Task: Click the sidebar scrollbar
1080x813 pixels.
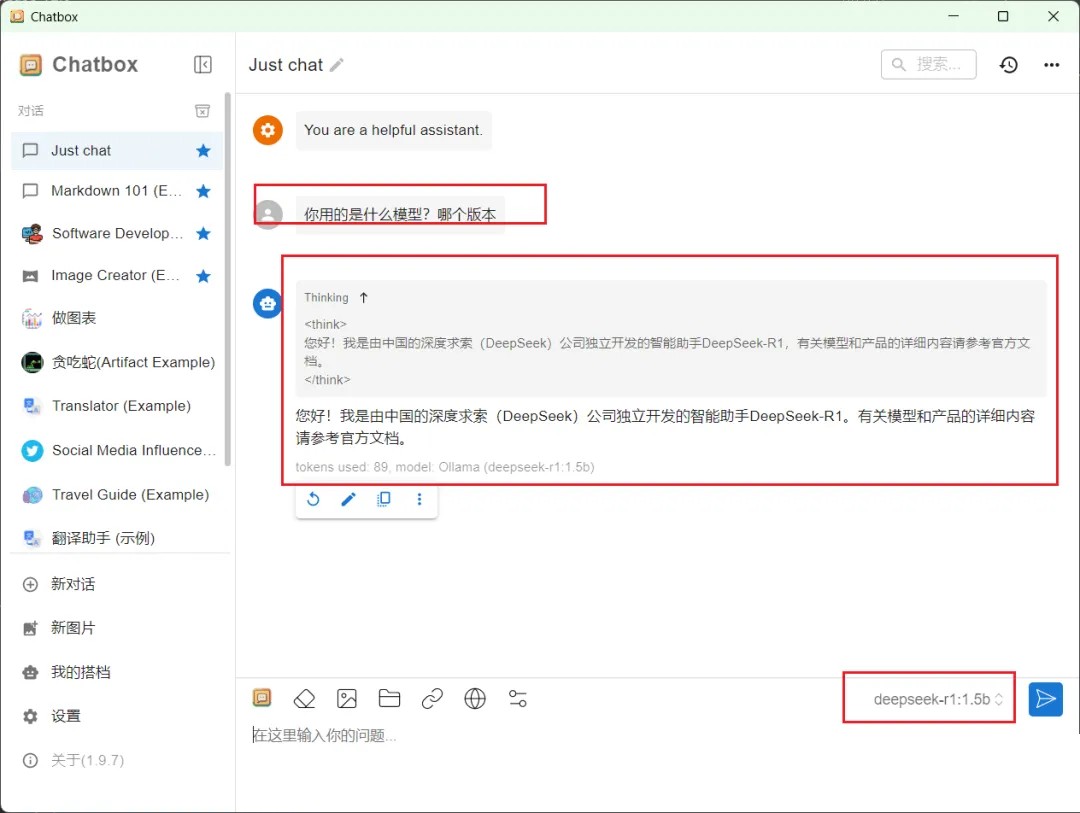Action: pos(228,279)
